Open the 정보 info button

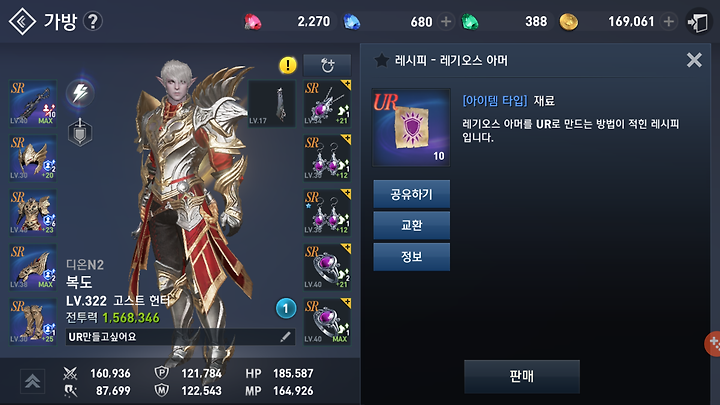(x=411, y=257)
